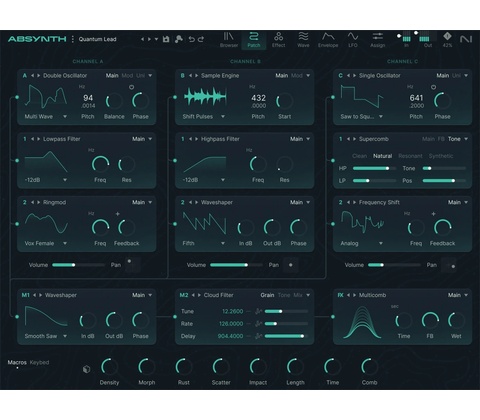
Task: Click next module arrow on Single Oscillator
Action: [x=355, y=76]
